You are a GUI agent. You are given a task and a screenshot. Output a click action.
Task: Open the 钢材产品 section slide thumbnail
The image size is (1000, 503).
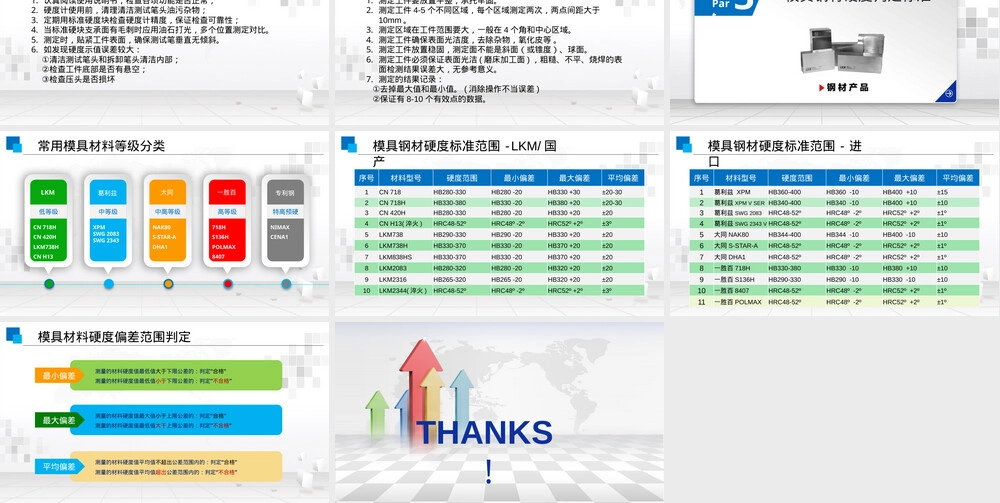click(835, 62)
